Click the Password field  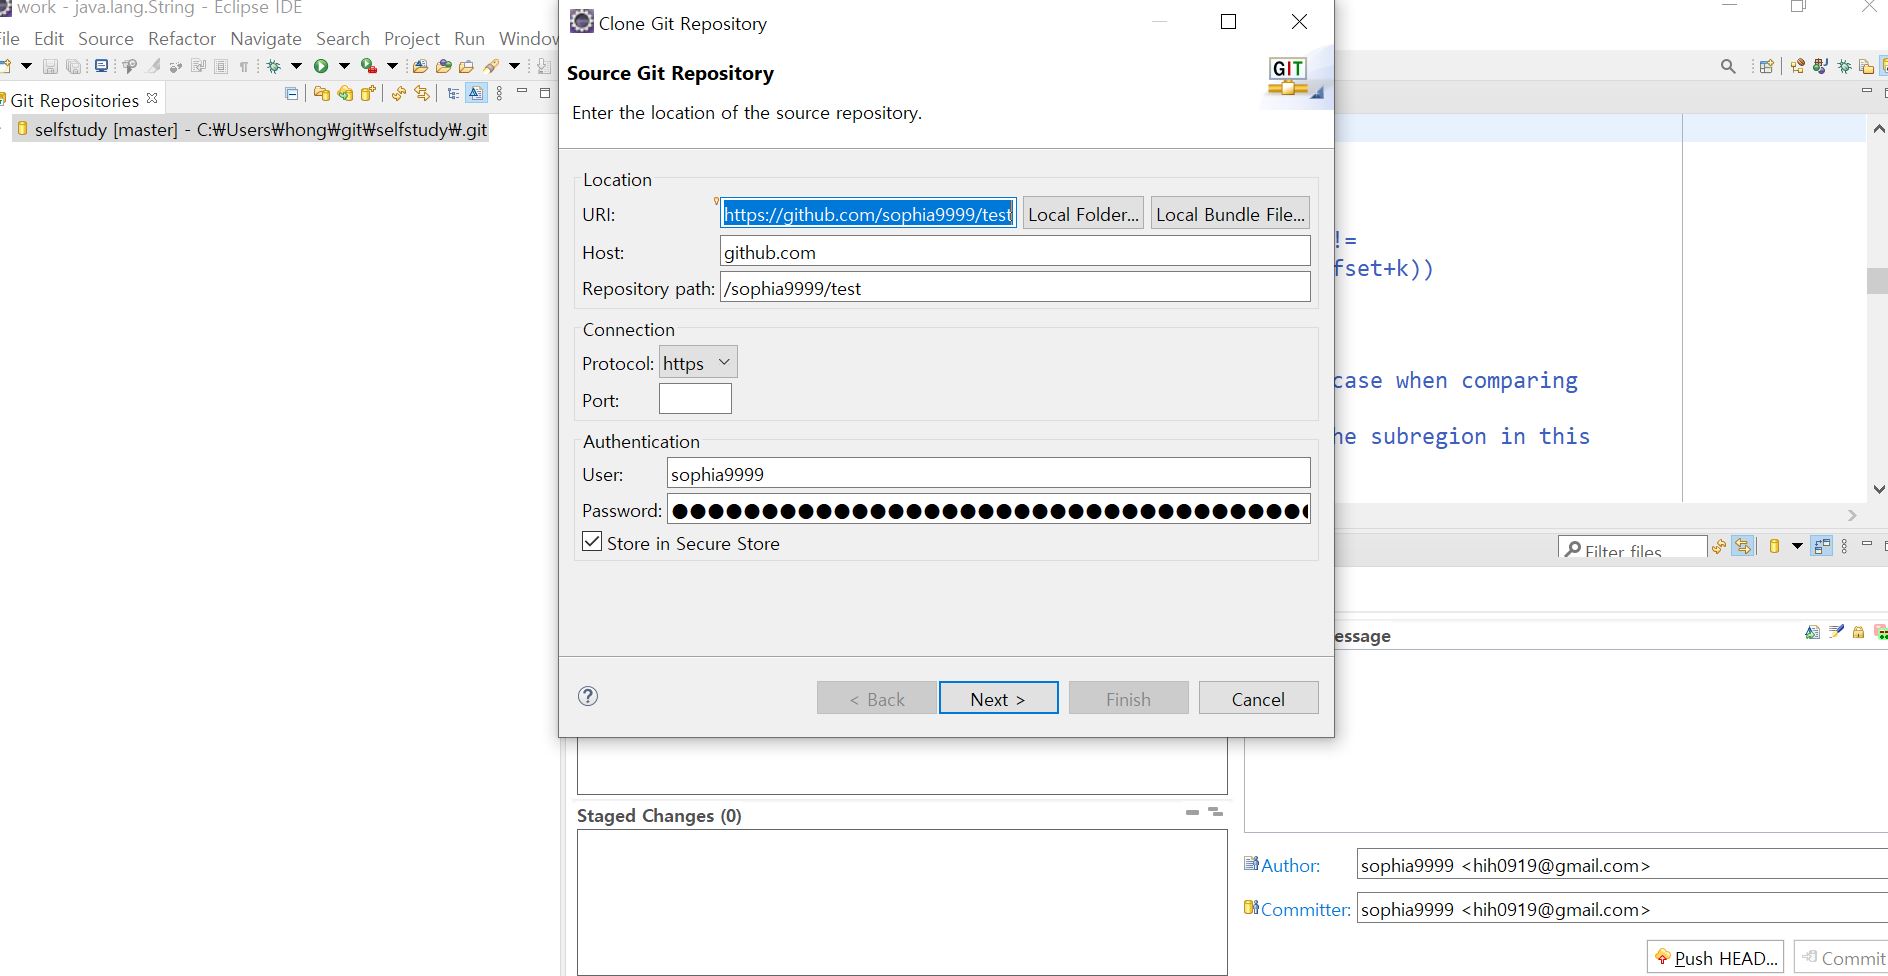click(988, 509)
